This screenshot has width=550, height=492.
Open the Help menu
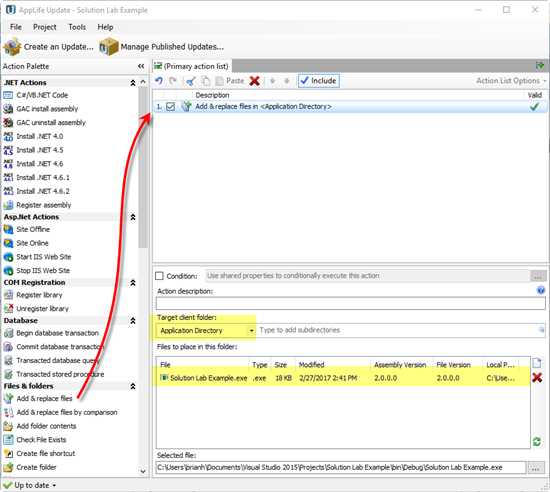pyautogui.click(x=105, y=27)
